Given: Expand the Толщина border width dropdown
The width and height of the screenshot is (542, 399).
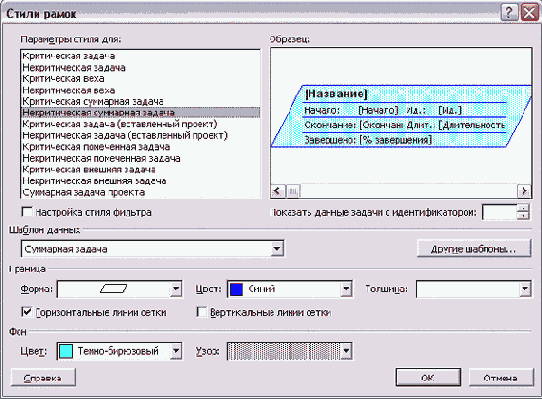Looking at the screenshot, I should [525, 289].
